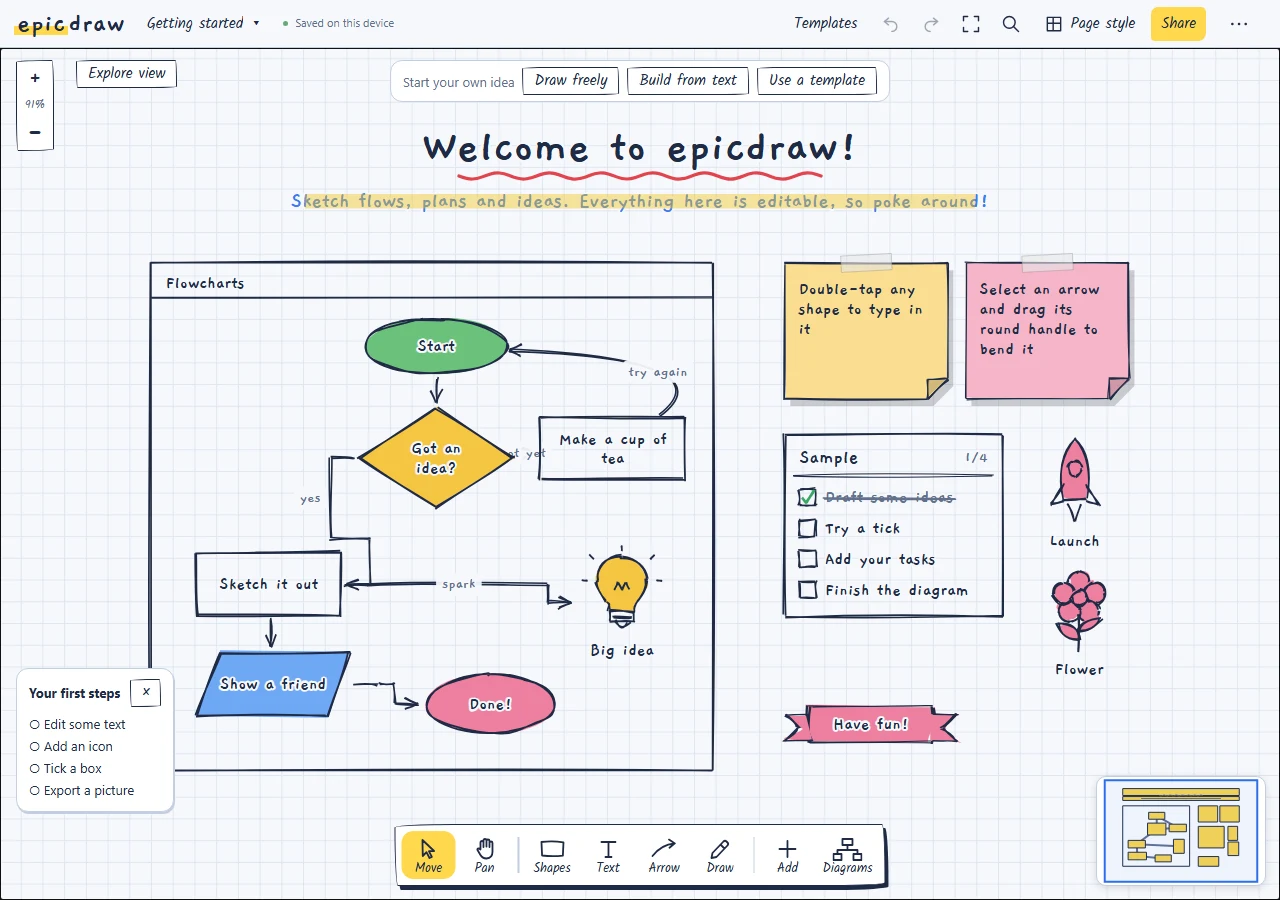Click the Add an icon step
Screen dimensions: 1280x900
[x=71, y=746]
